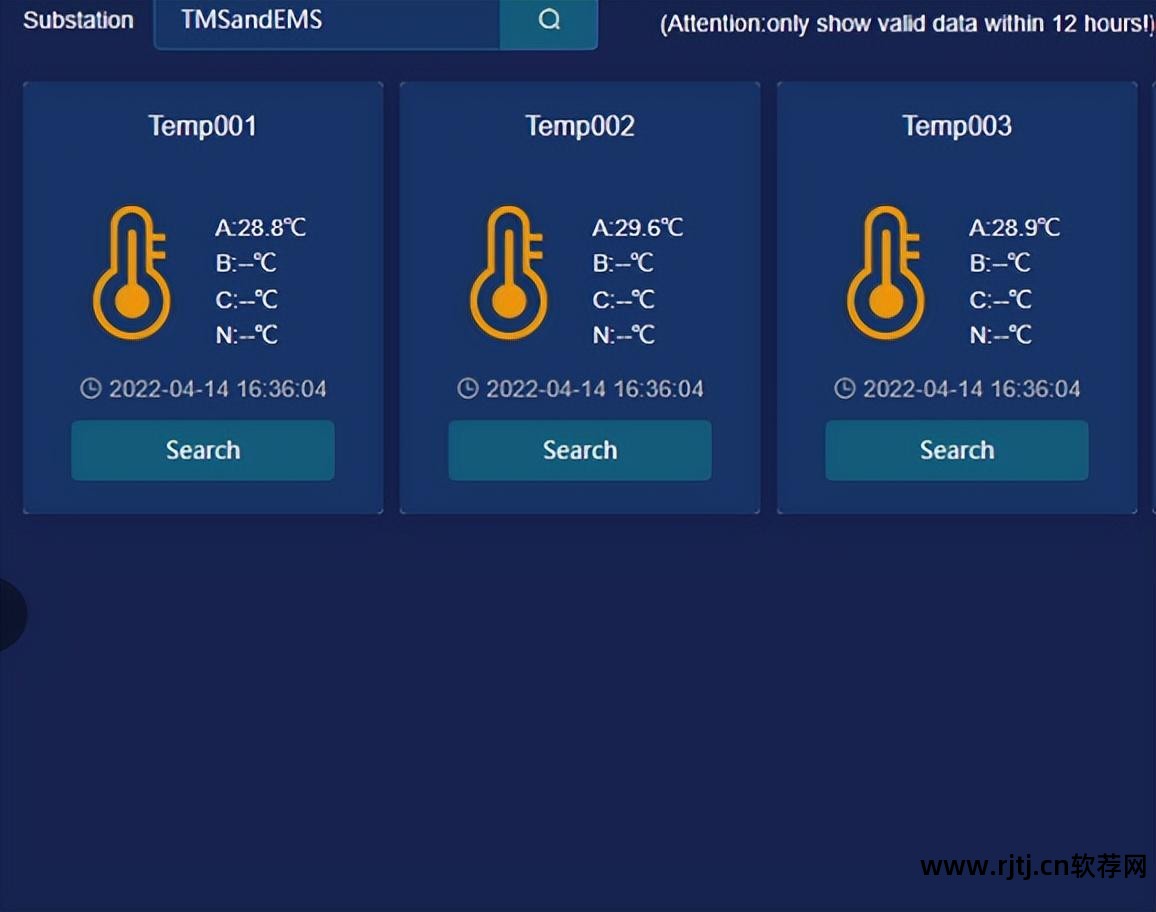The height and width of the screenshot is (912, 1156).
Task: Click the C:--℃ value in Temp002
Action: coord(624,299)
